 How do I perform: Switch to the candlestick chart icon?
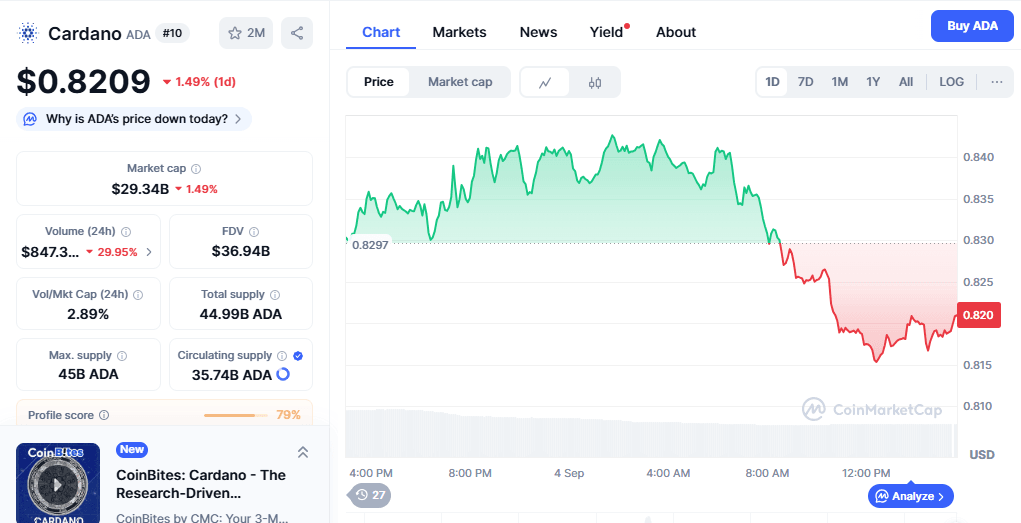pos(594,82)
